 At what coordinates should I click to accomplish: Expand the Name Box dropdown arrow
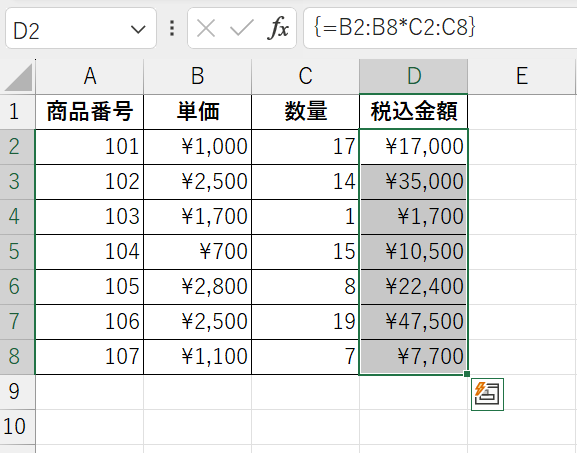[138, 29]
